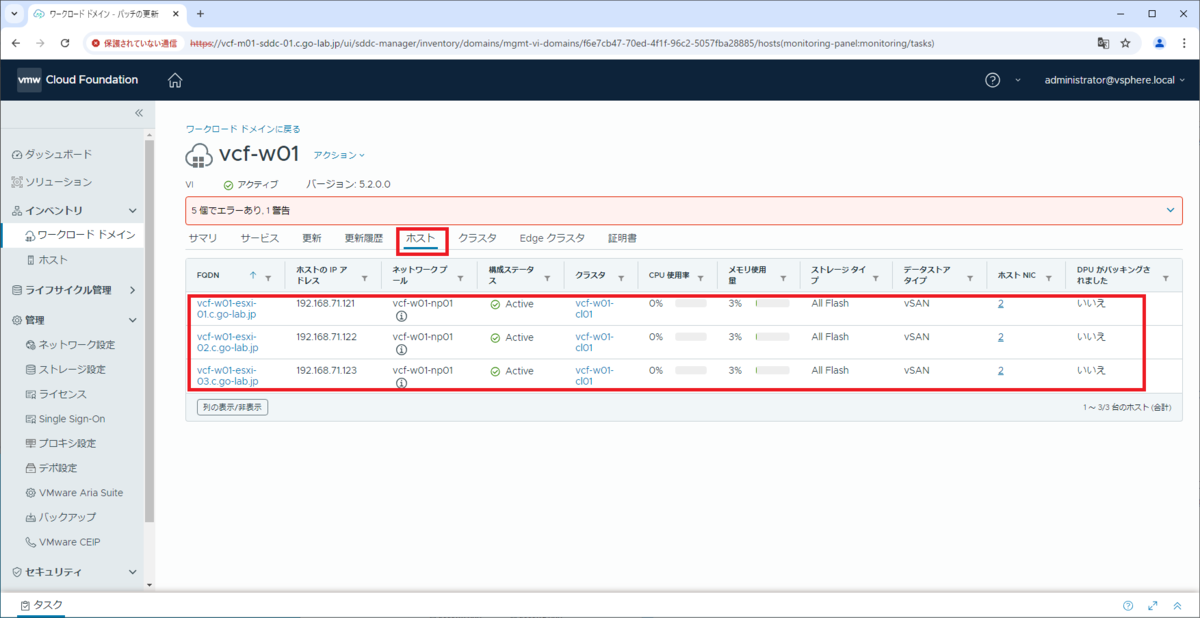Screen dimensions: 1200x618
Task: Switch to the 更新履歴 tab
Action: (x=364, y=238)
